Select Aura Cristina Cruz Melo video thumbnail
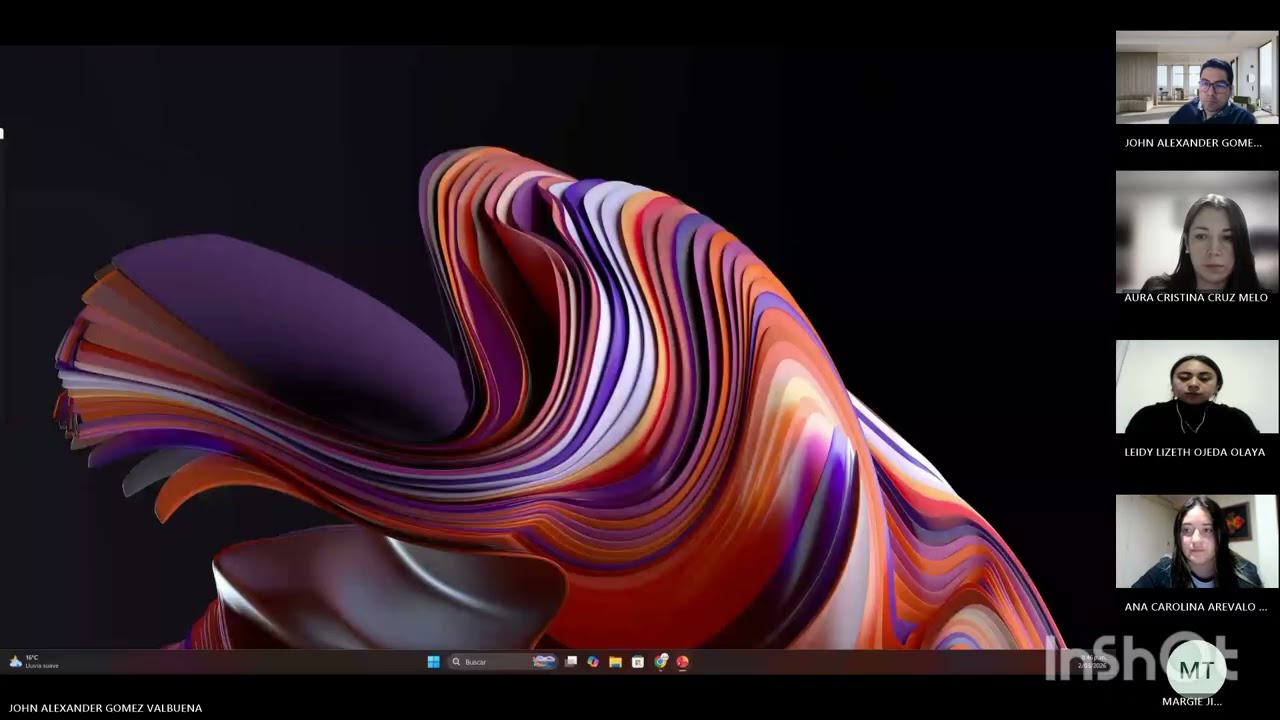This screenshot has height=720, width=1280. pos(1197,231)
